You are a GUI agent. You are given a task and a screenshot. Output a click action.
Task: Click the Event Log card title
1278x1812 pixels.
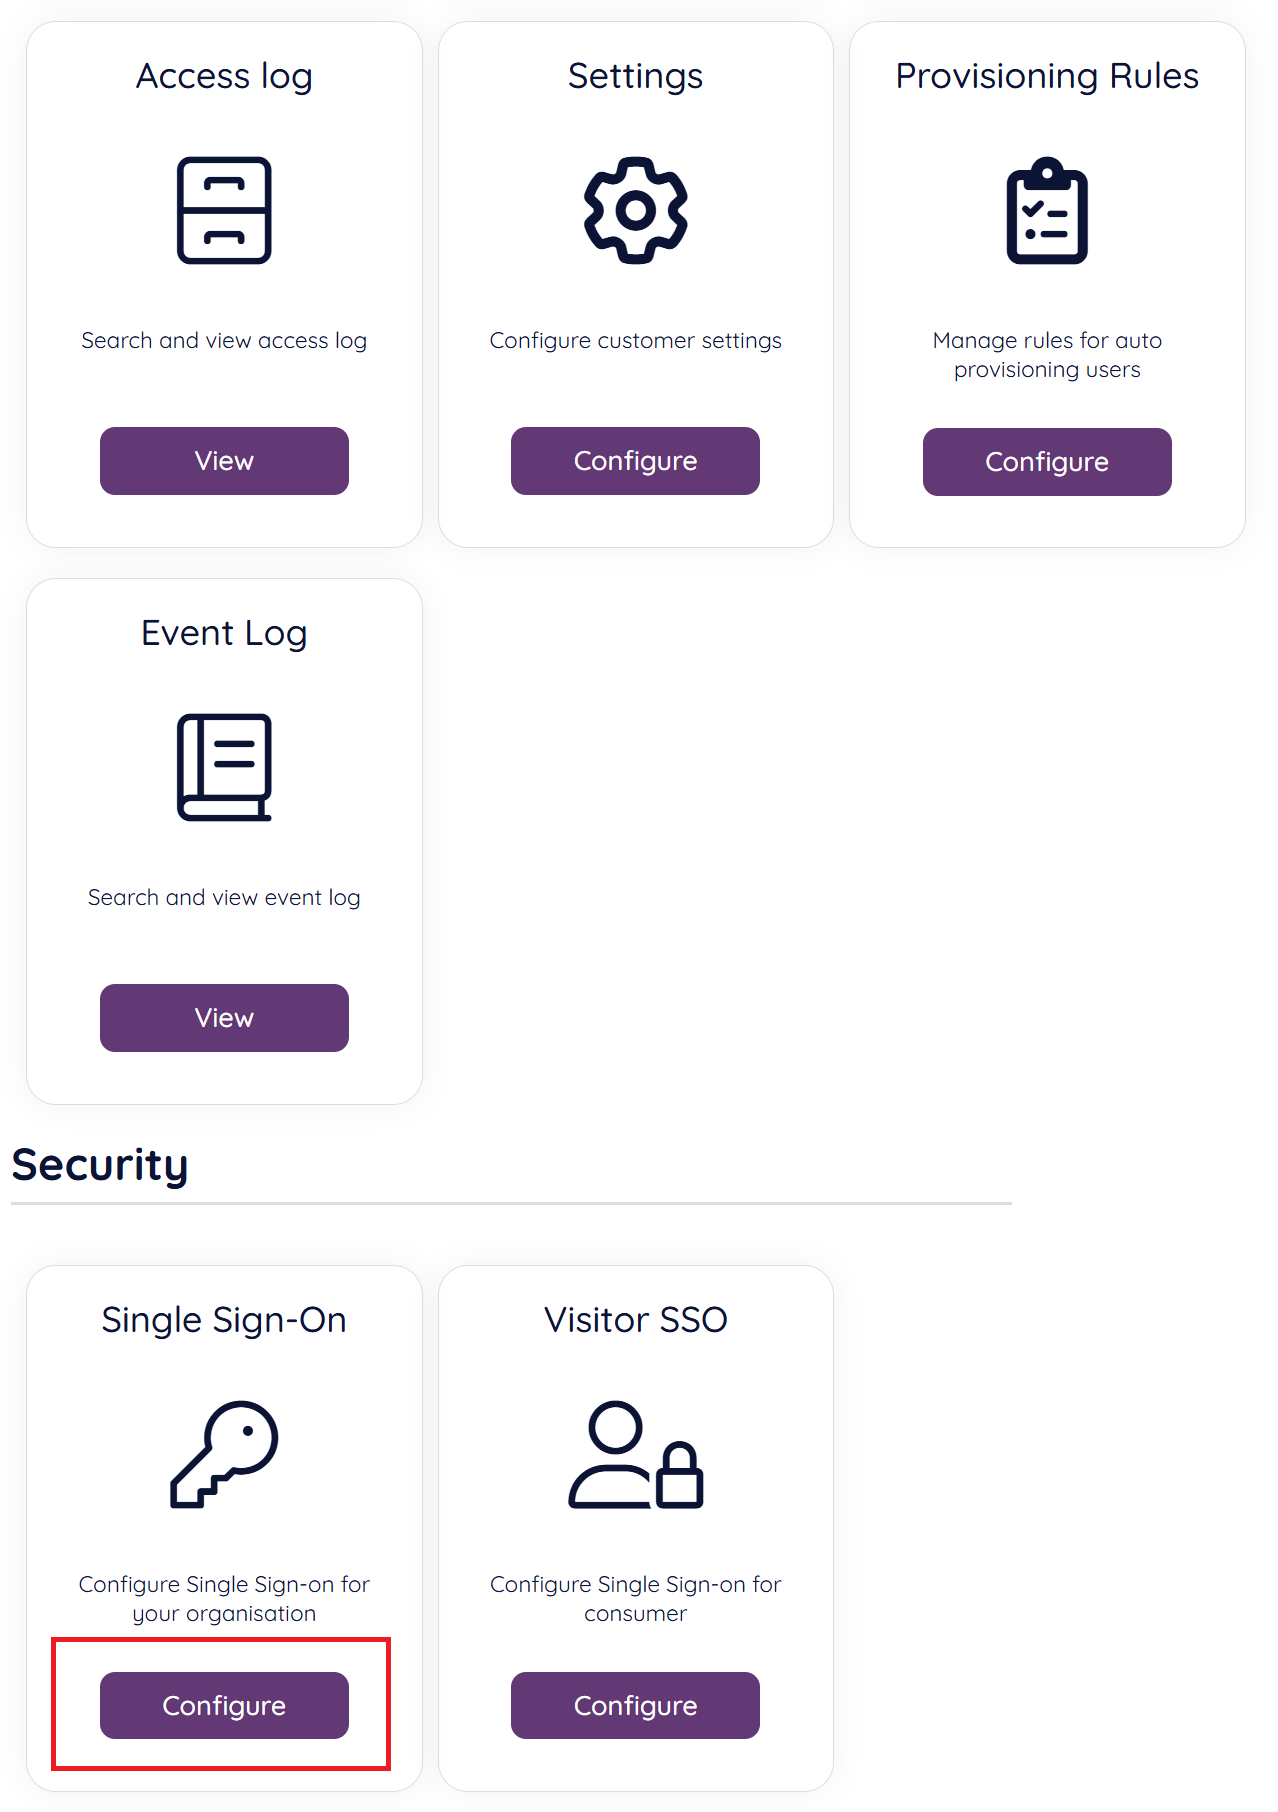[224, 633]
